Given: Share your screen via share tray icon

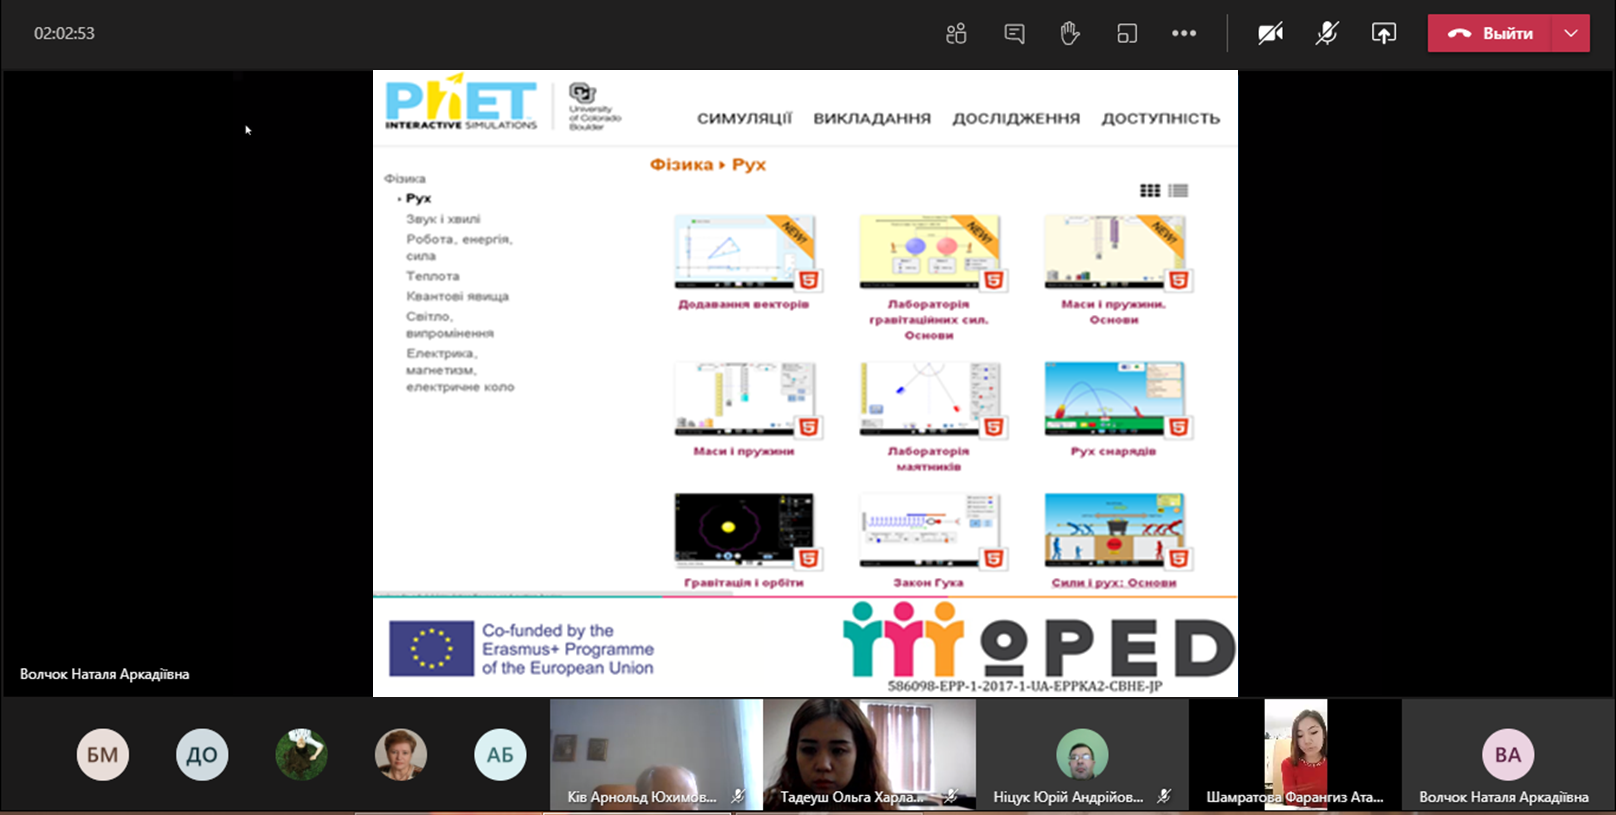Looking at the screenshot, I should [x=1384, y=33].
